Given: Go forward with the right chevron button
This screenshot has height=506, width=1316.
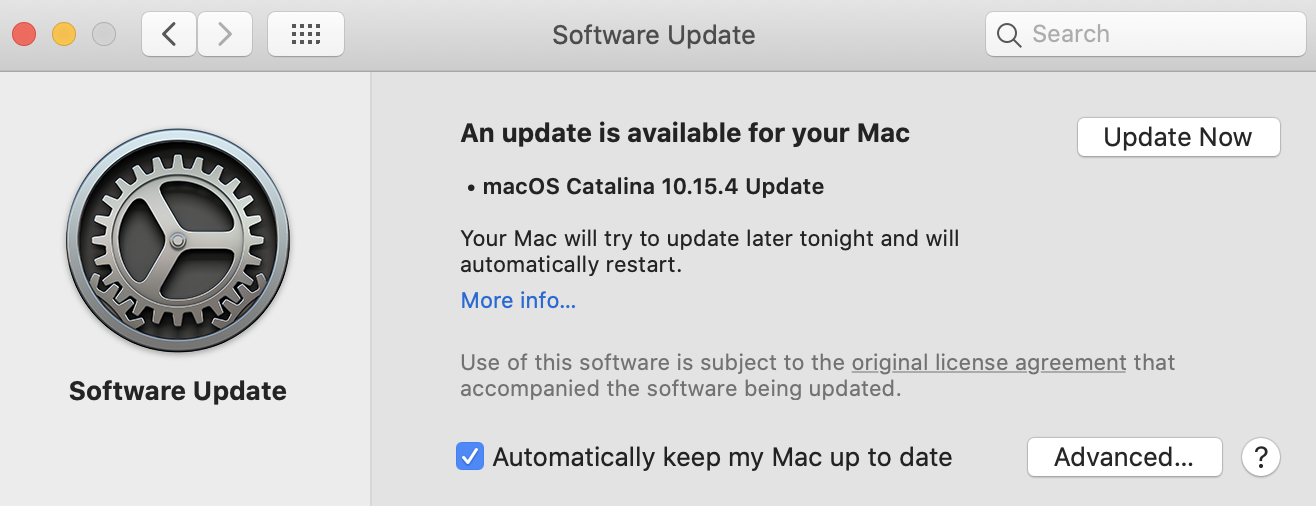Looking at the screenshot, I should [225, 35].
